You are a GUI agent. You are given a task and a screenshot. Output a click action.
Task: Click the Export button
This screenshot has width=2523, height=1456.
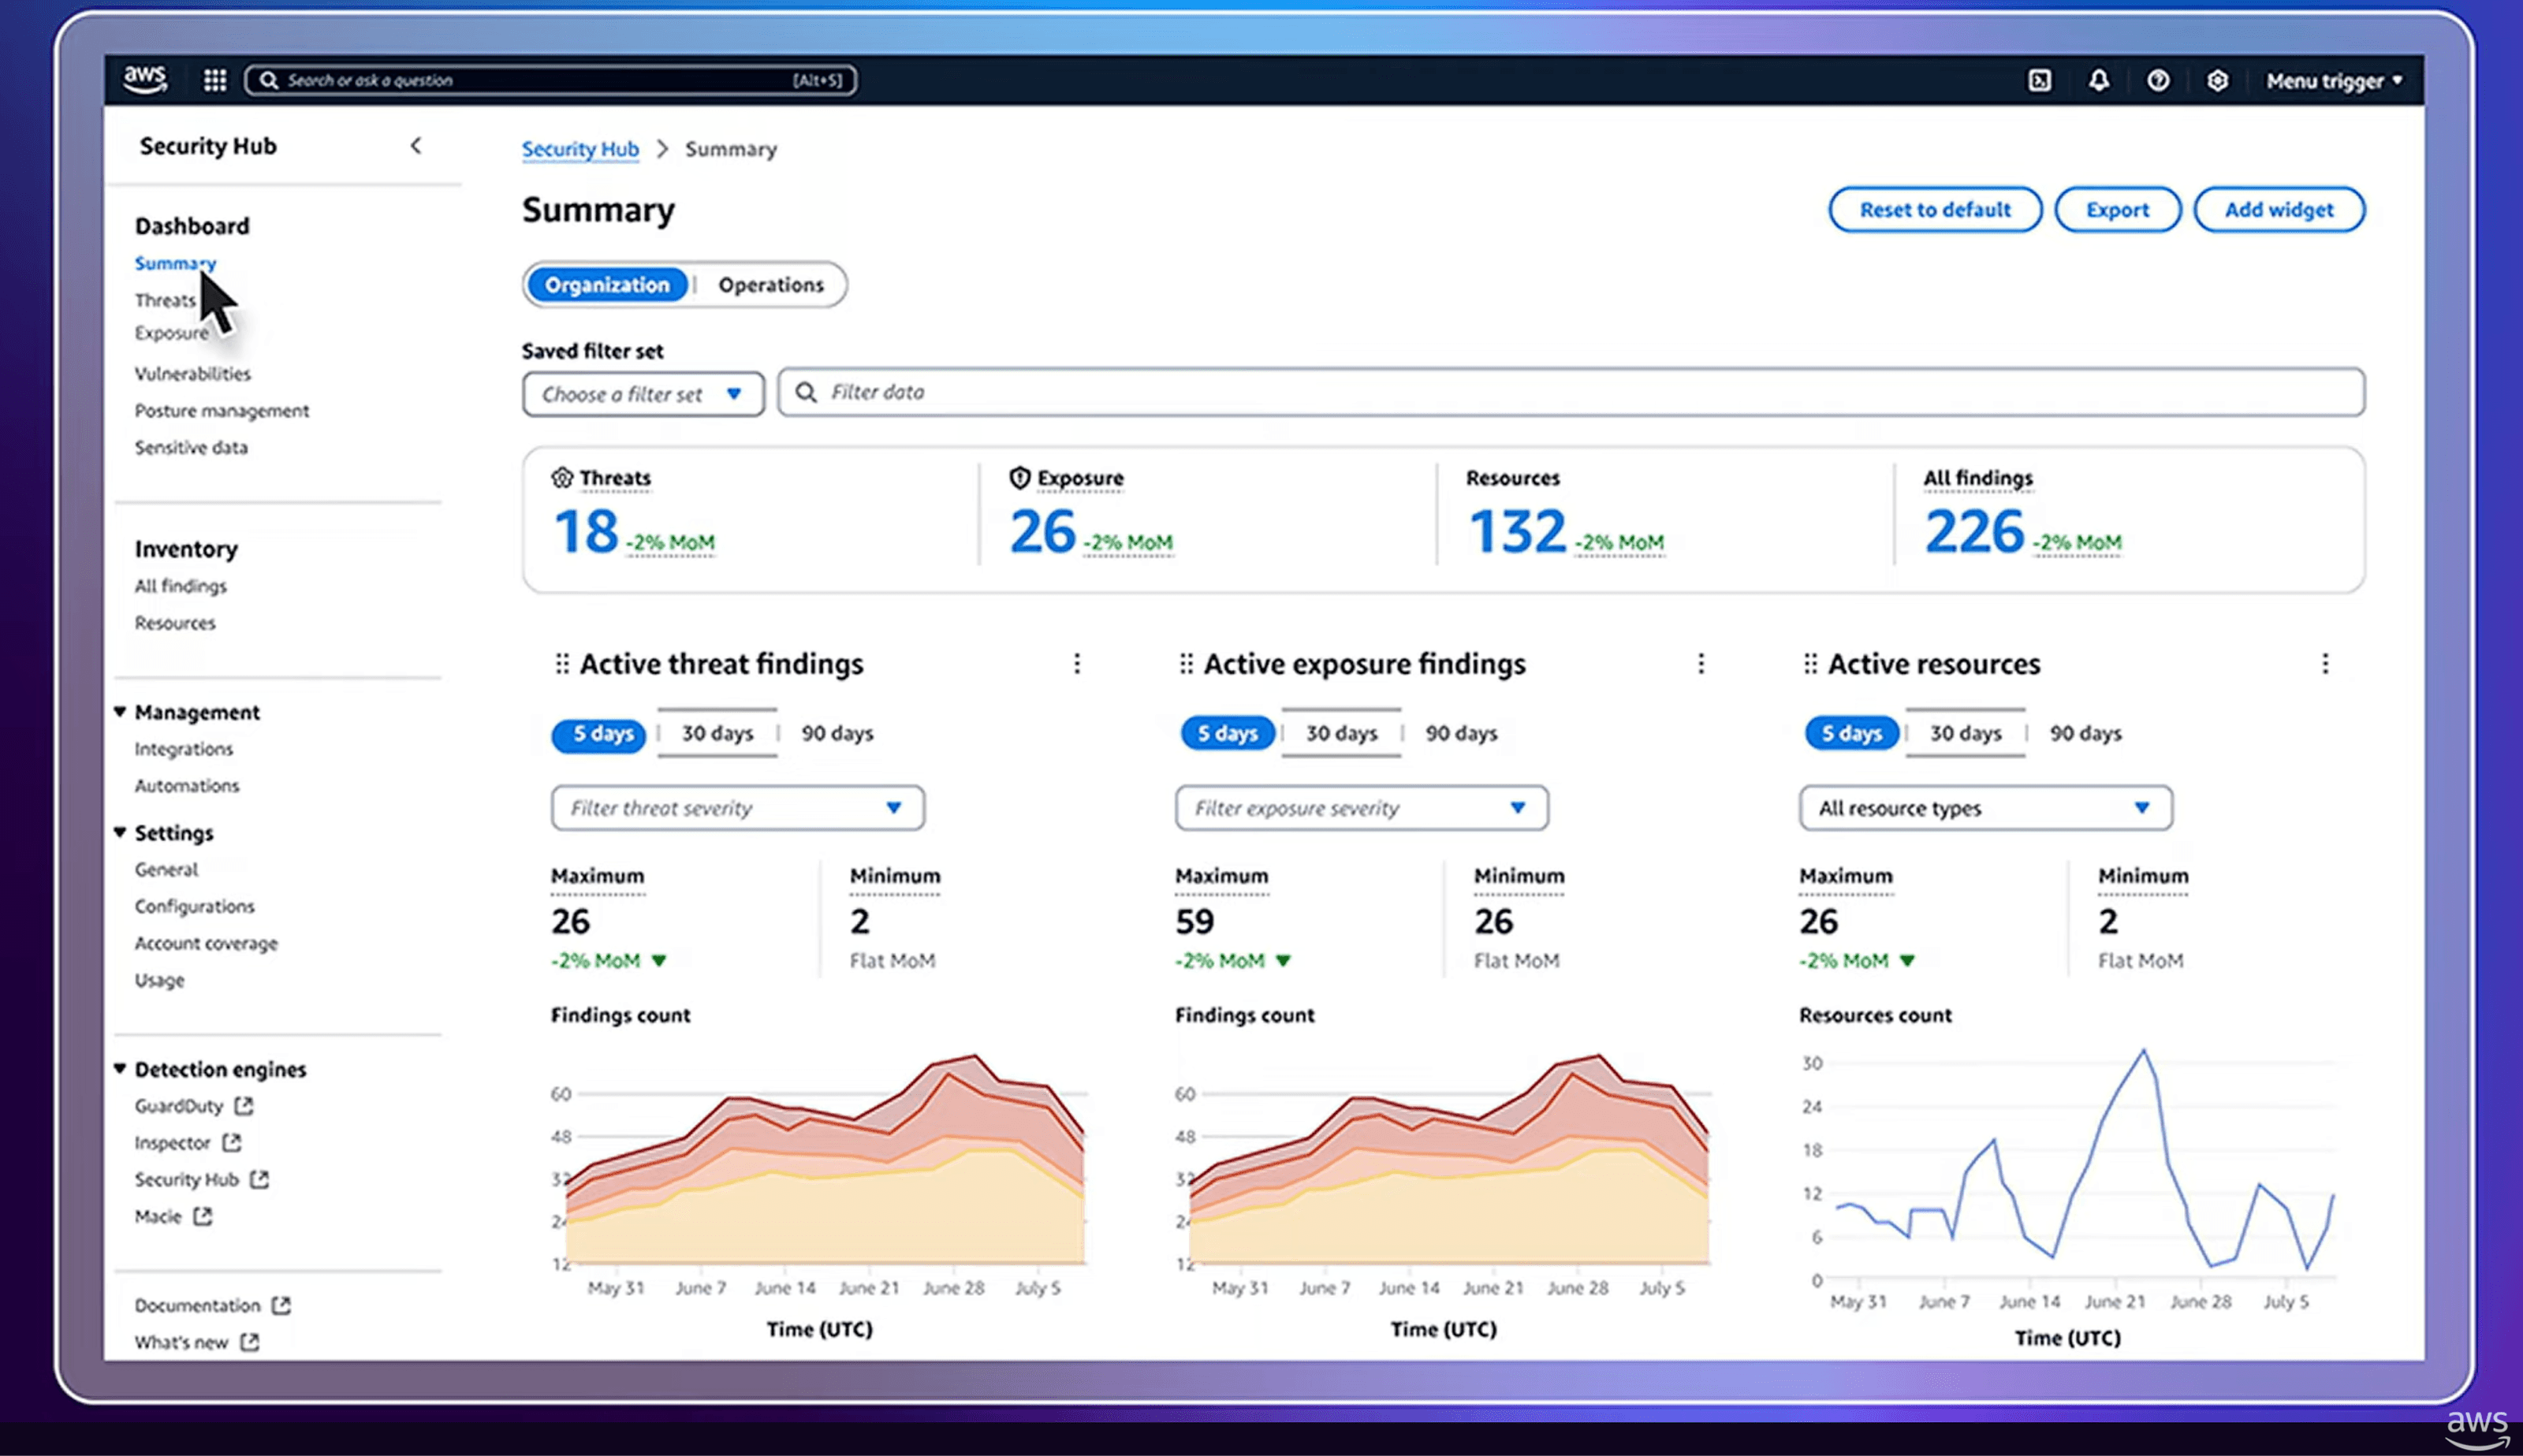pyautogui.click(x=2117, y=210)
